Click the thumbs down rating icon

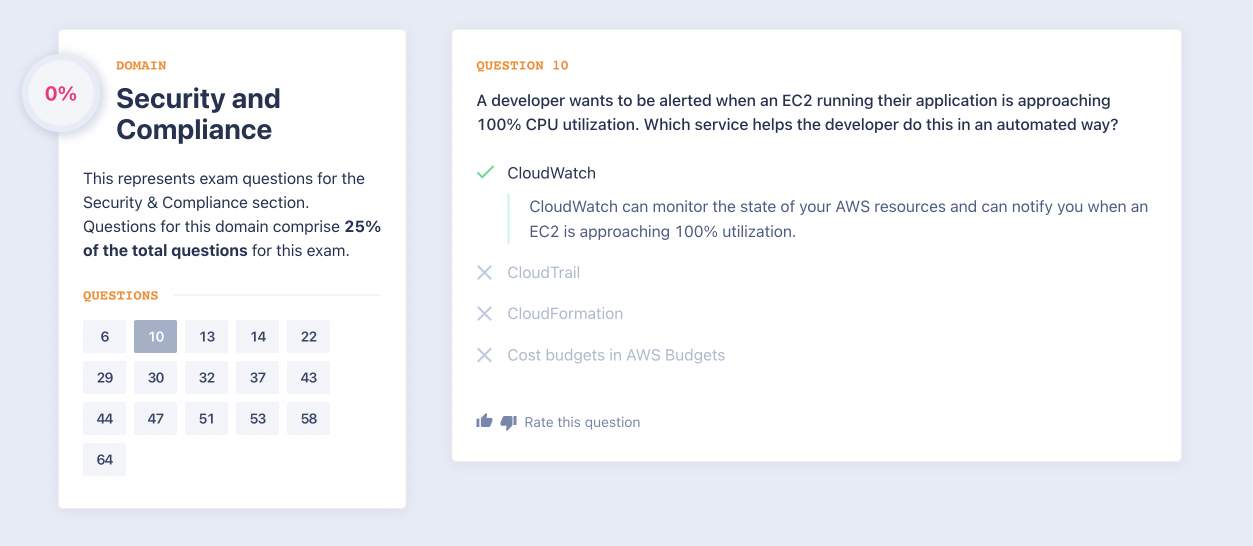(x=508, y=422)
